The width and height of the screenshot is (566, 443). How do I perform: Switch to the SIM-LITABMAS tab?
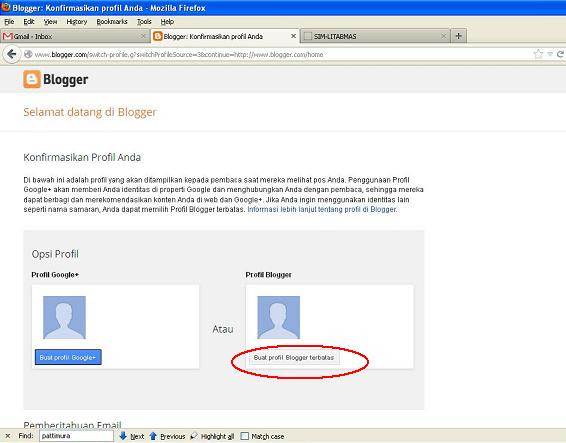pyautogui.click(x=375, y=36)
